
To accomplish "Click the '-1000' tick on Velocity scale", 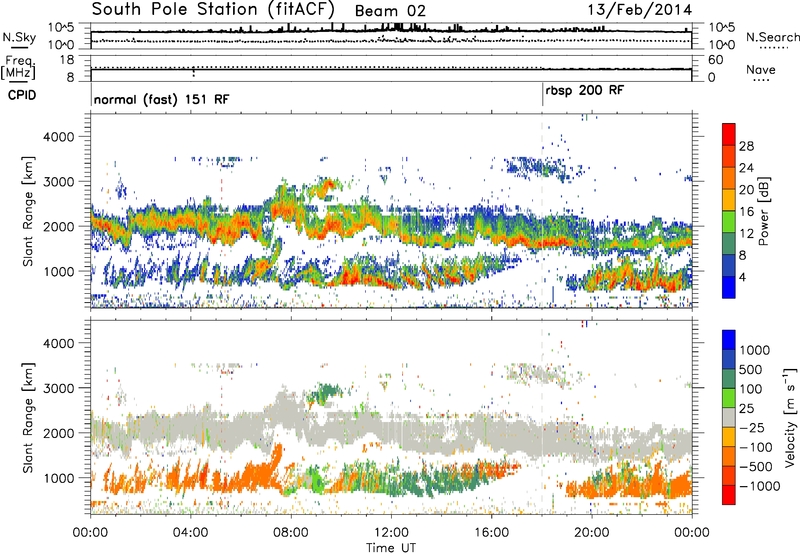I will pos(759,486).
